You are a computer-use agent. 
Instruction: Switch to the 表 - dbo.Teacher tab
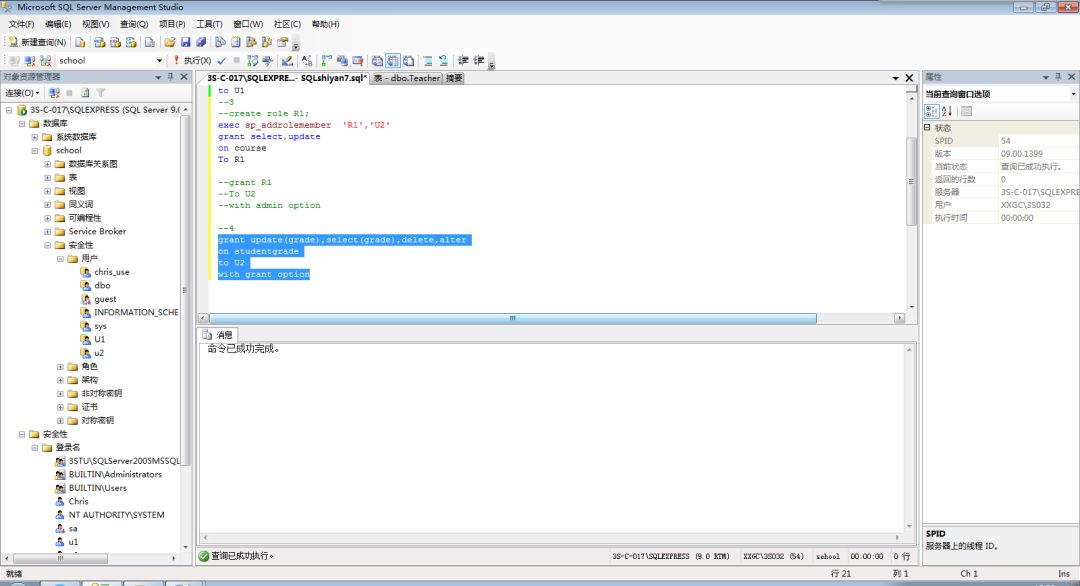(x=406, y=77)
